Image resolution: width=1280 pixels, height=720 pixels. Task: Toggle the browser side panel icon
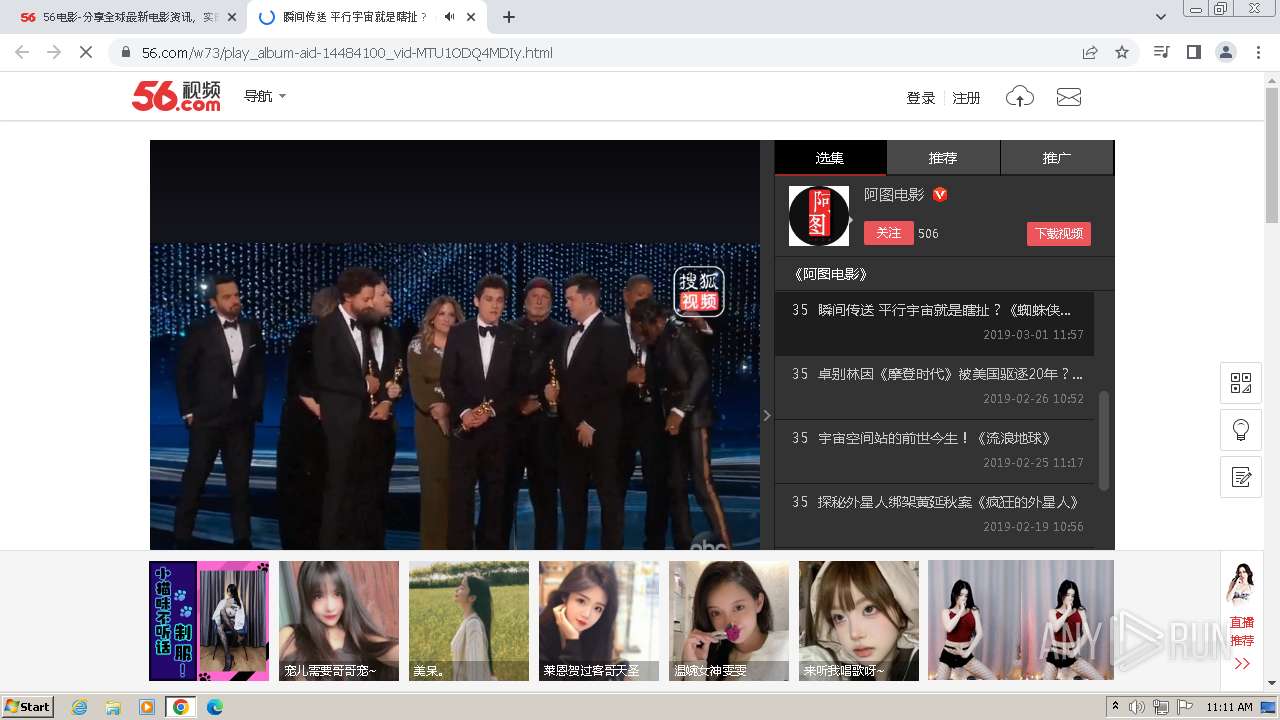[1193, 52]
